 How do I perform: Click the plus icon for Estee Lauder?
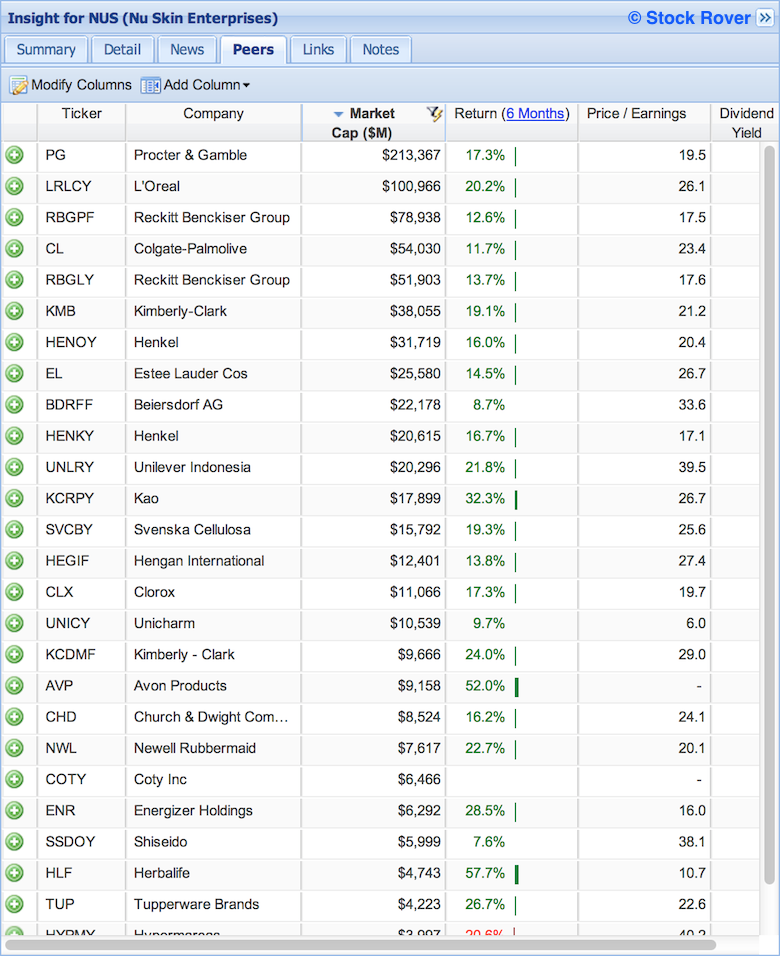15,374
